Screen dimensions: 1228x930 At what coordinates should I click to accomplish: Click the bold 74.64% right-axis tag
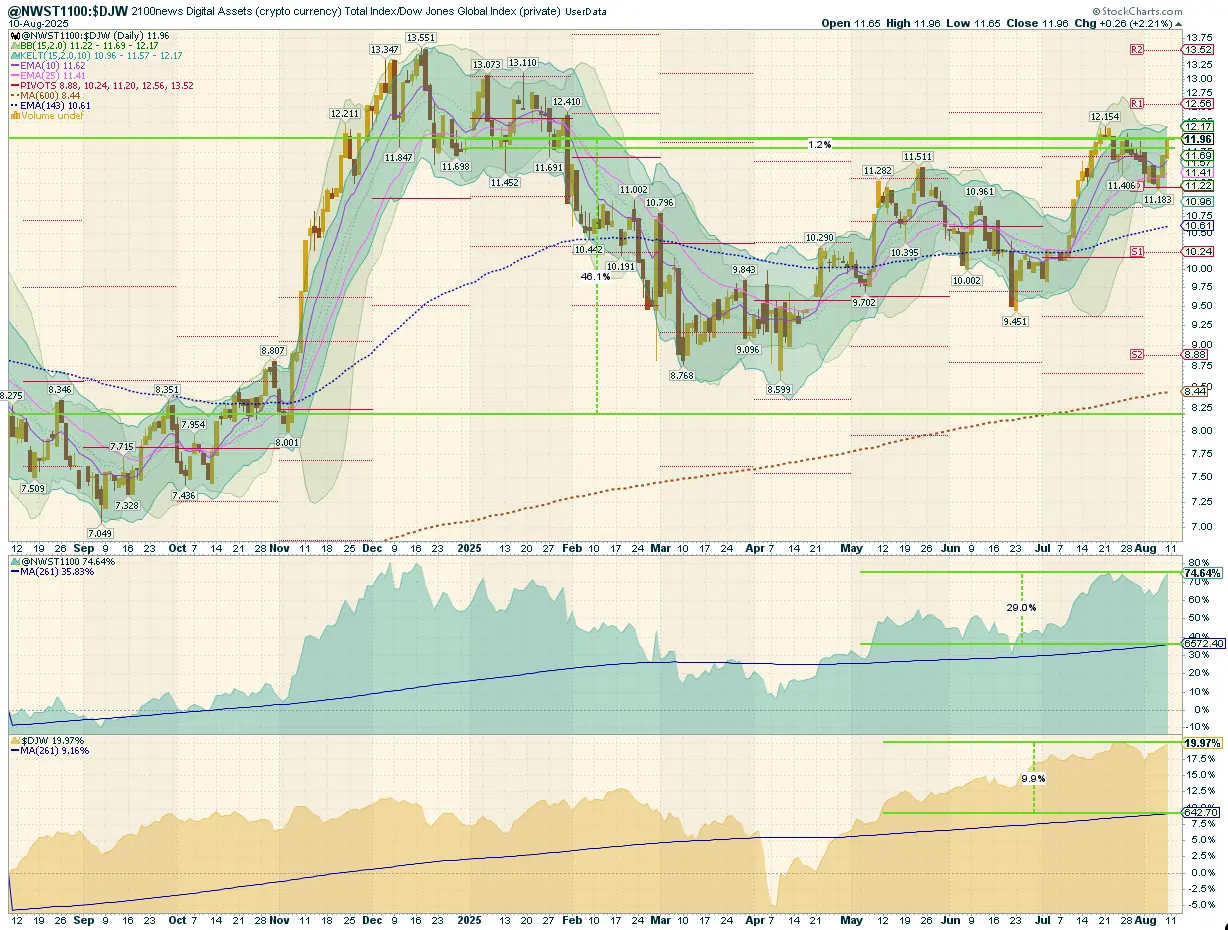(1203, 574)
